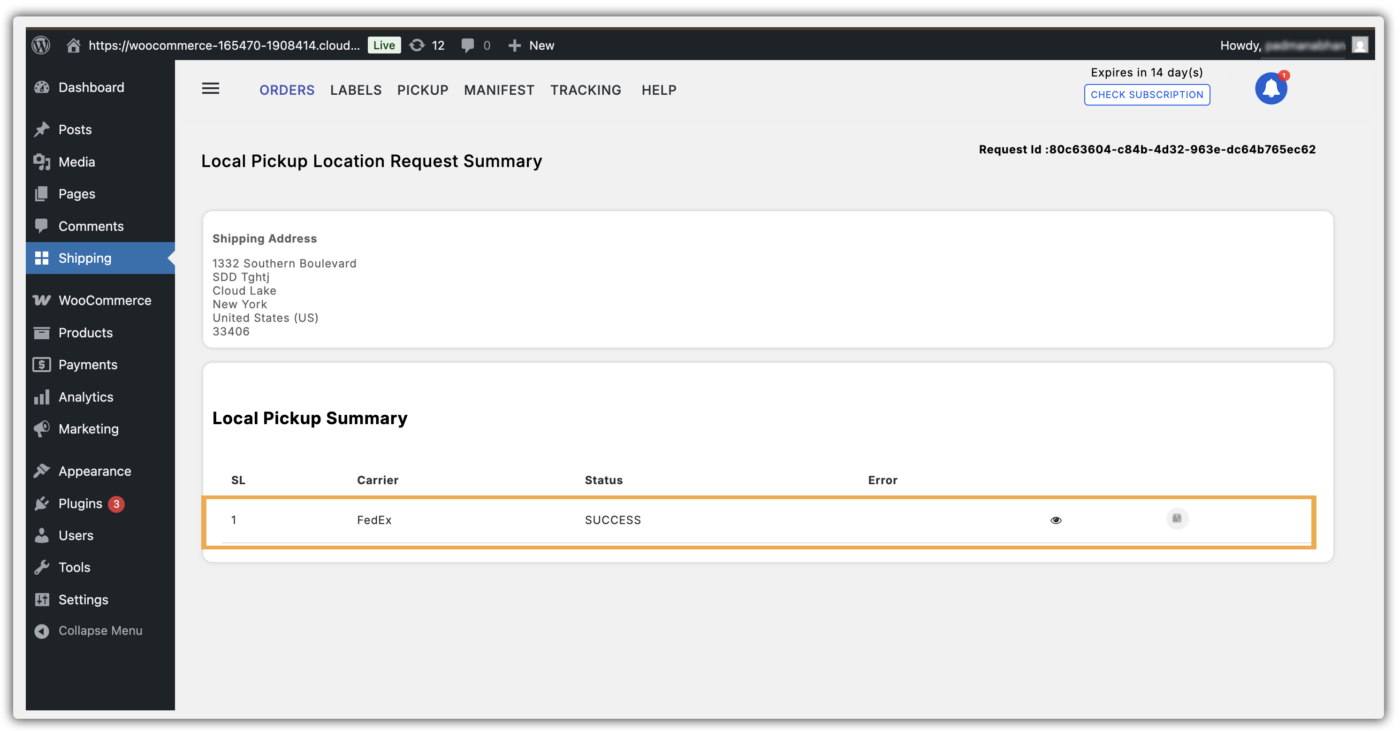This screenshot has height=731, width=1400.
Task: Go to the TRACKING tab
Action: tap(586, 90)
